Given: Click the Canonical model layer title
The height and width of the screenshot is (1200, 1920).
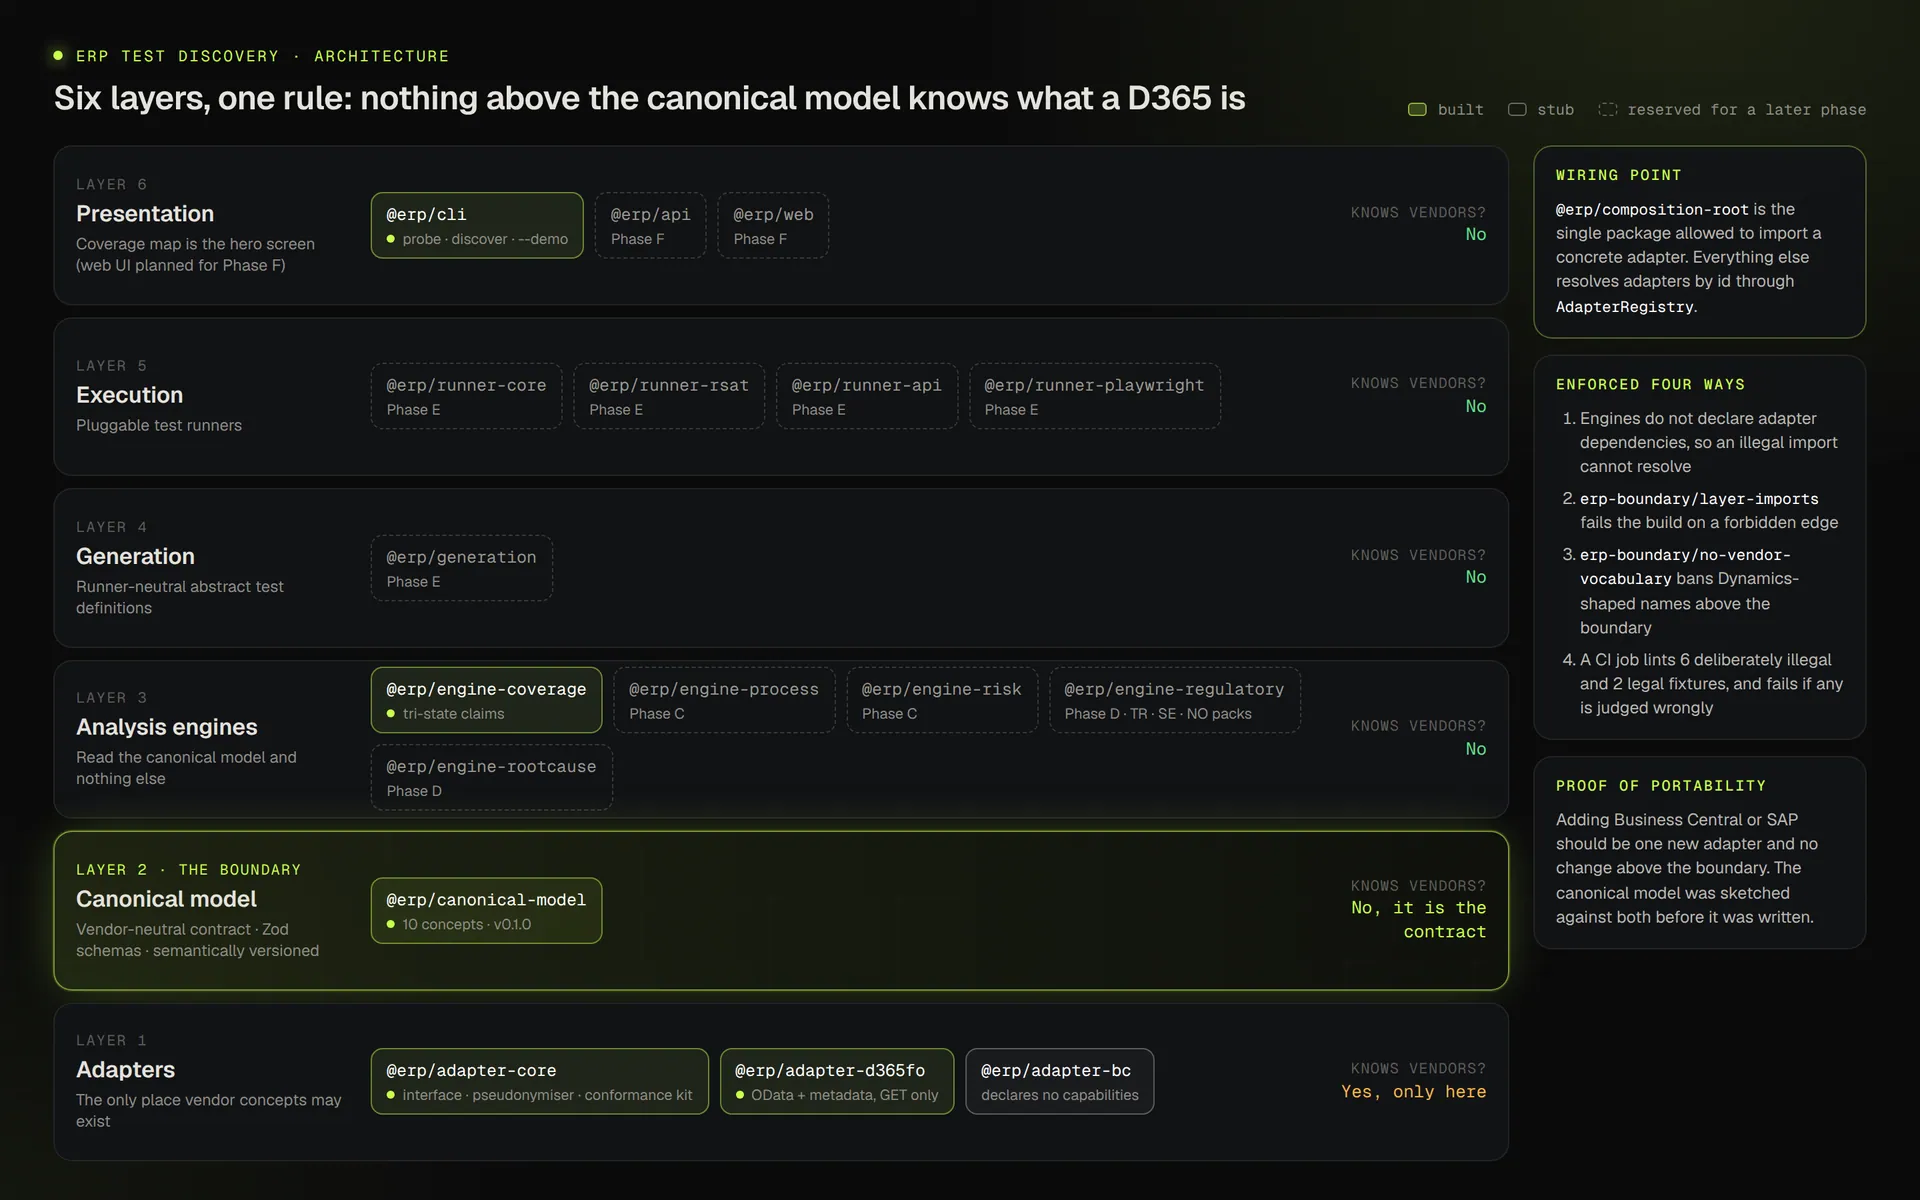Looking at the screenshot, I should (x=166, y=899).
